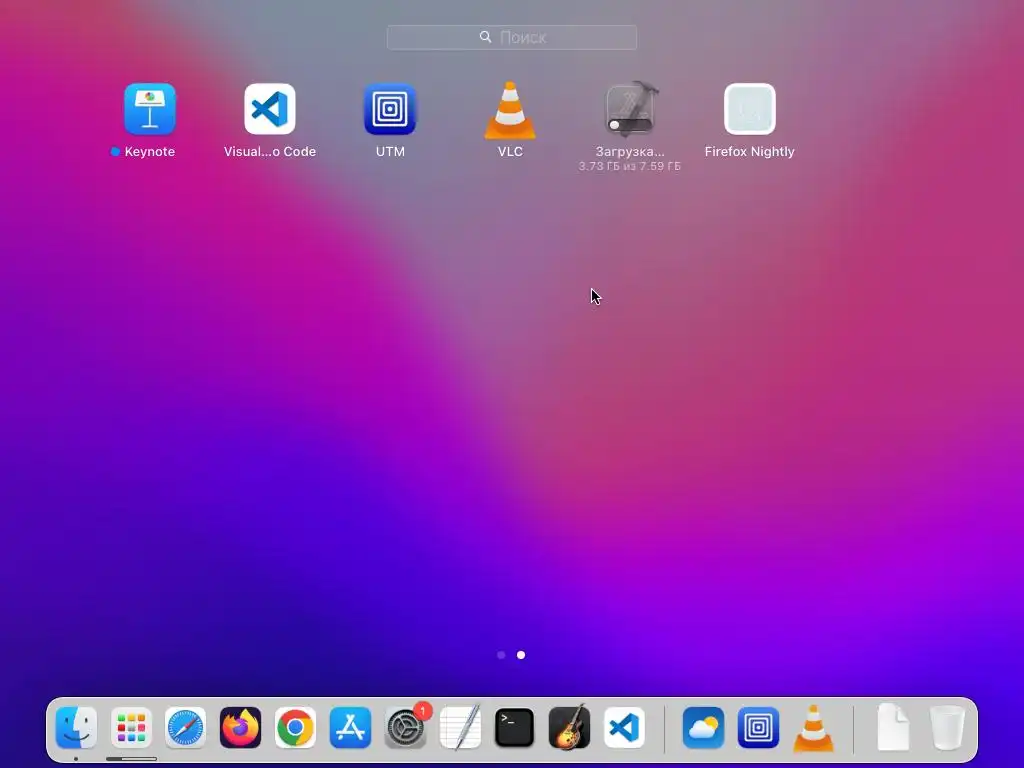
Task: Open the weather cloud app in Dock
Action: click(x=703, y=728)
